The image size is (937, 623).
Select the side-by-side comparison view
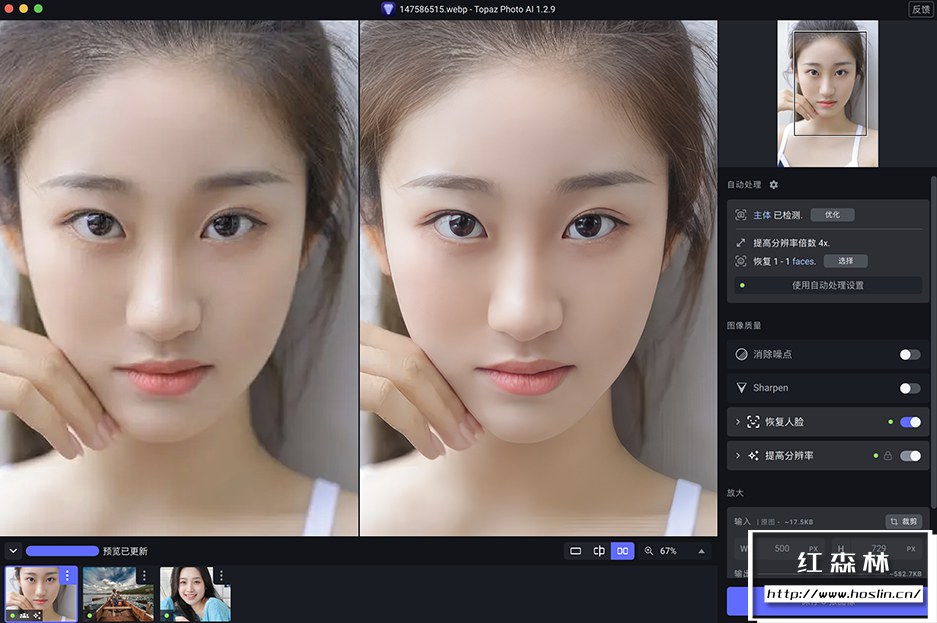(622, 551)
